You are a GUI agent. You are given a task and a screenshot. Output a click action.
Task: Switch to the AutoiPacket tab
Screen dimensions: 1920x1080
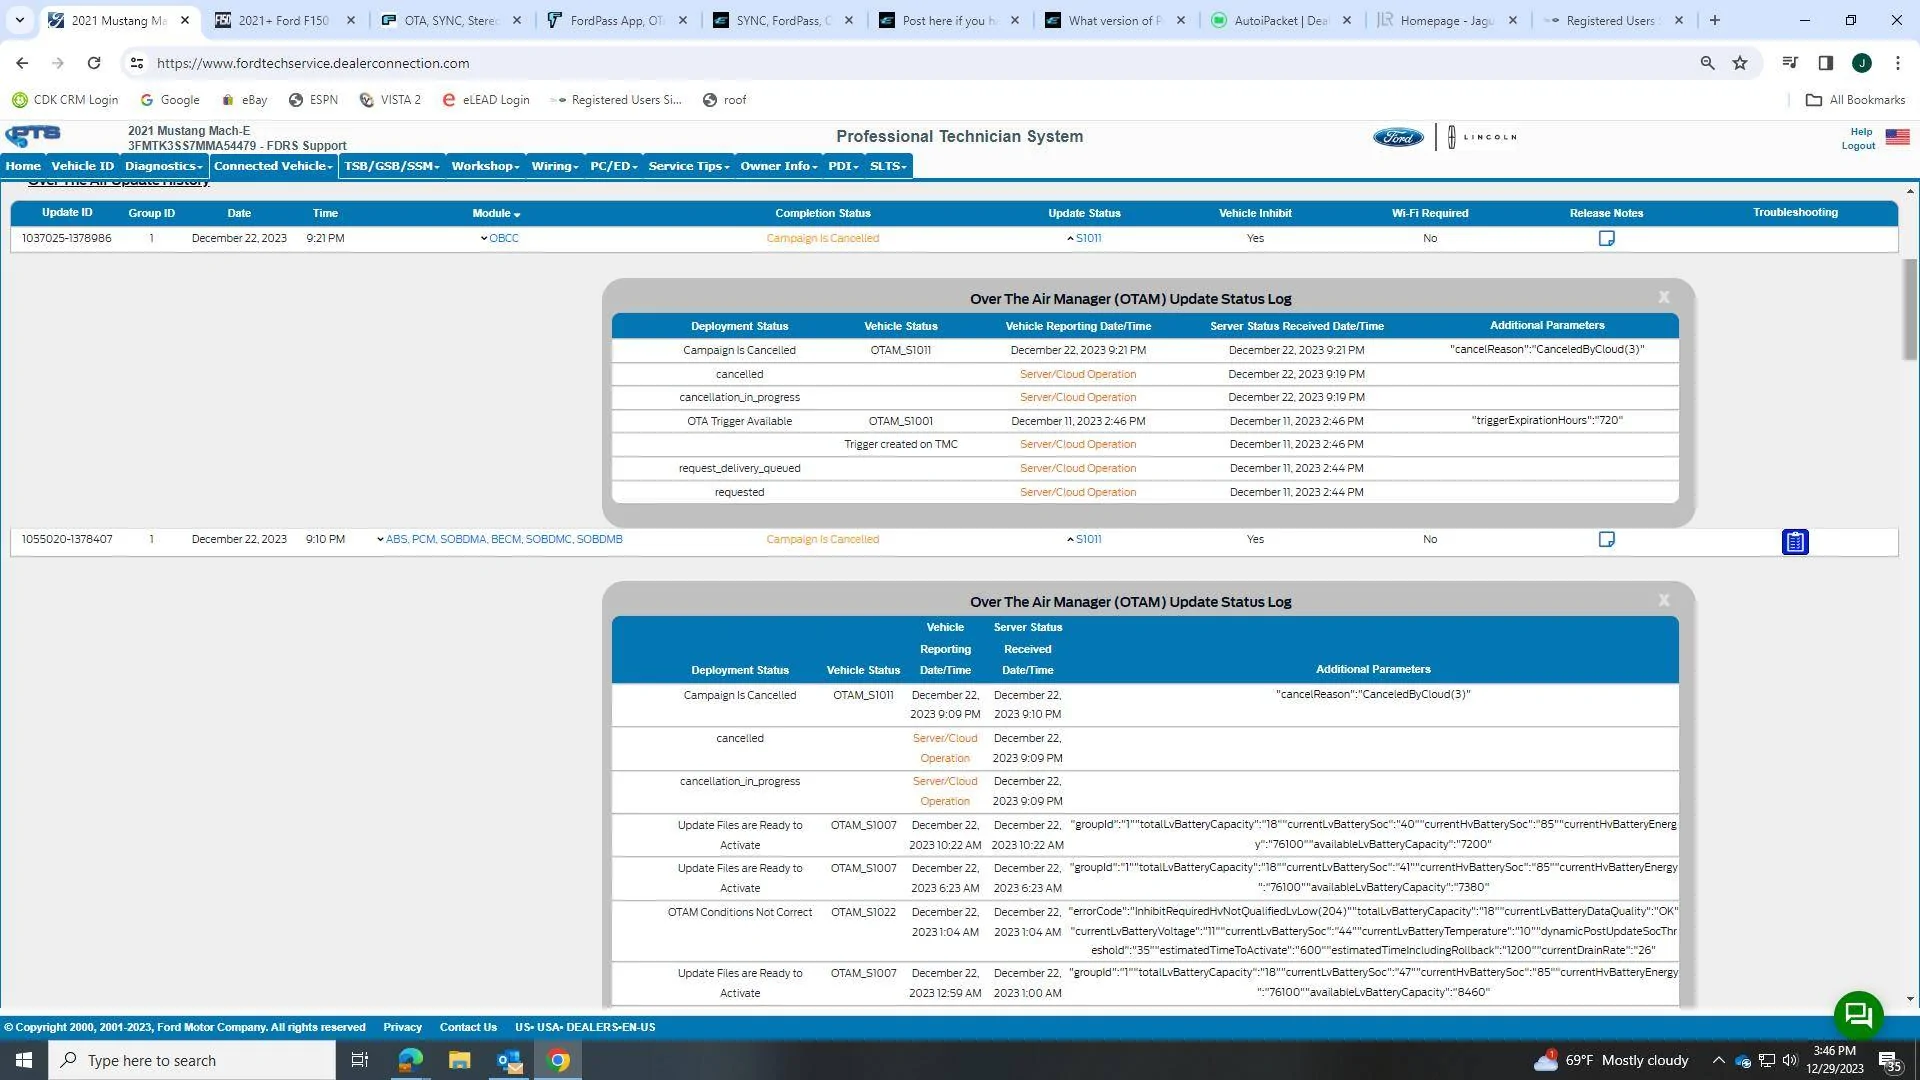click(1280, 20)
